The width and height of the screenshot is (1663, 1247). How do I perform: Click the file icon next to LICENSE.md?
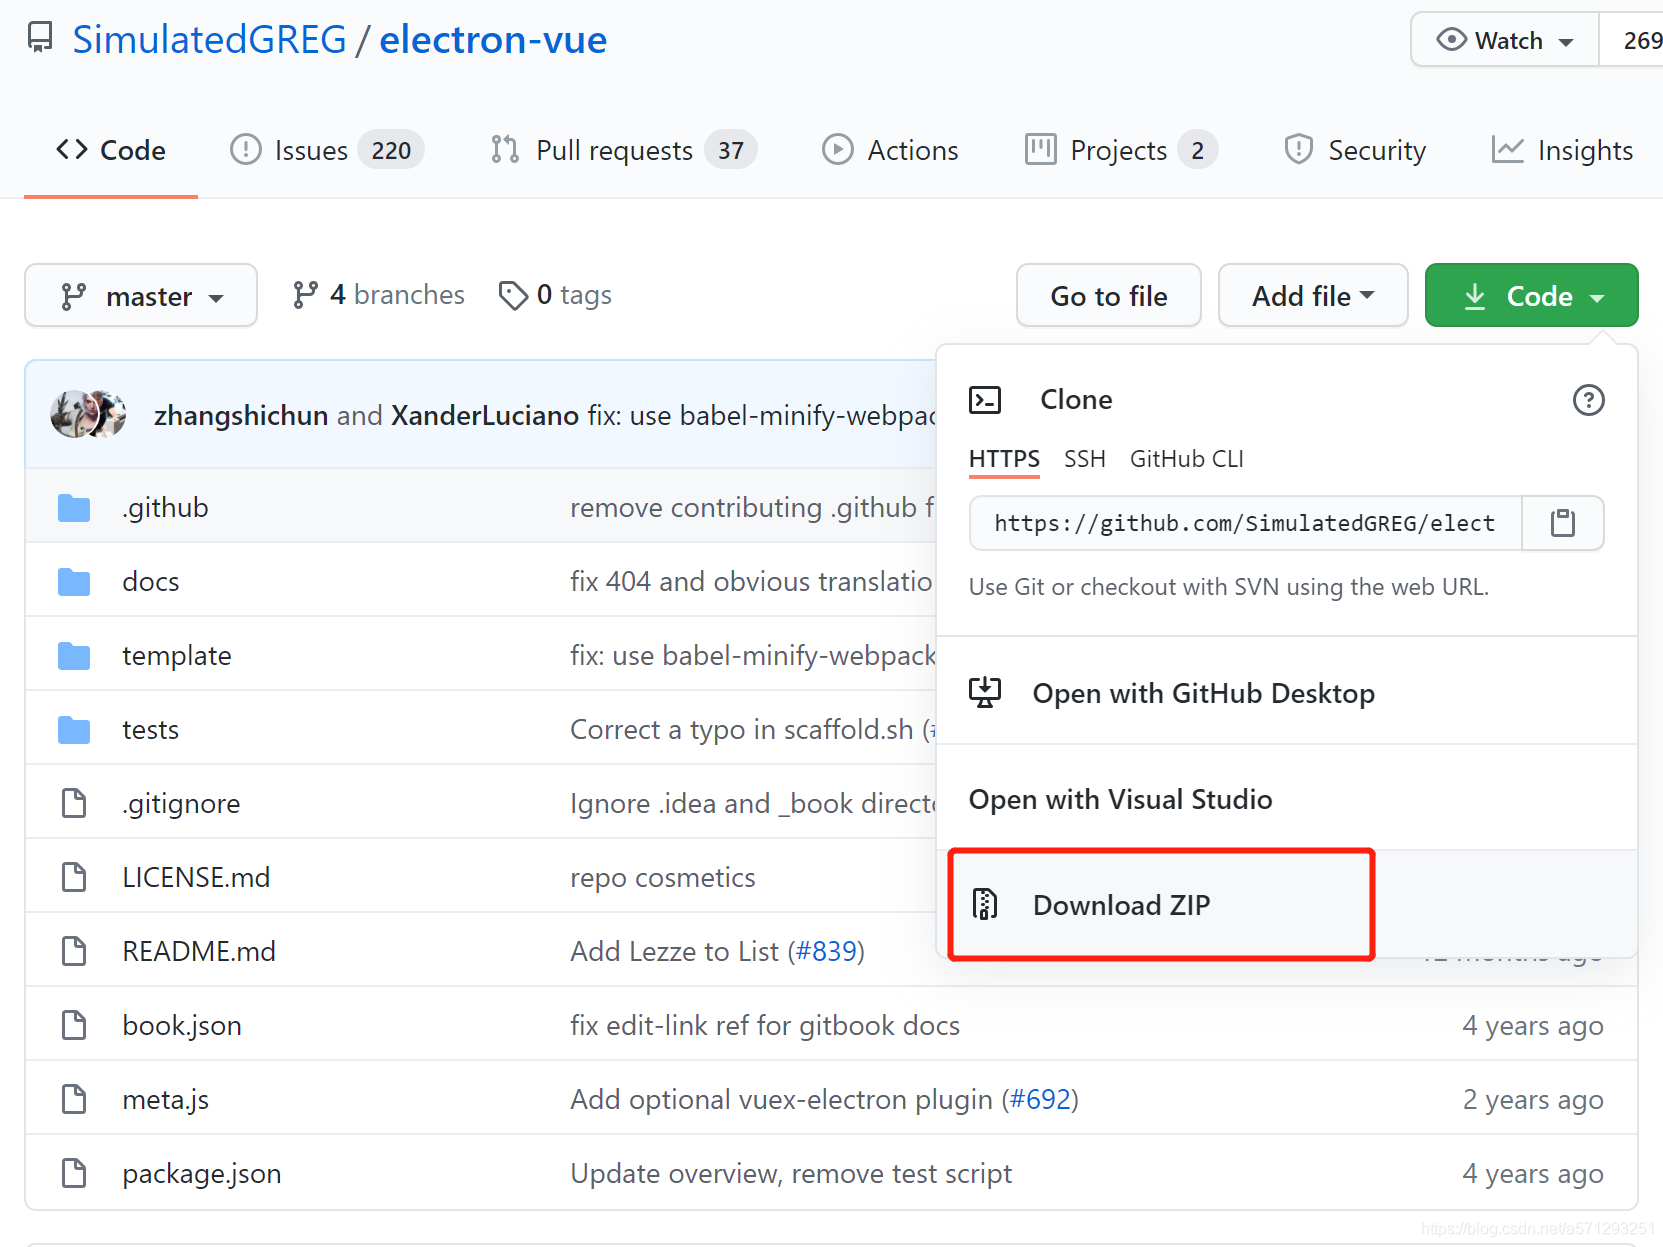click(74, 877)
